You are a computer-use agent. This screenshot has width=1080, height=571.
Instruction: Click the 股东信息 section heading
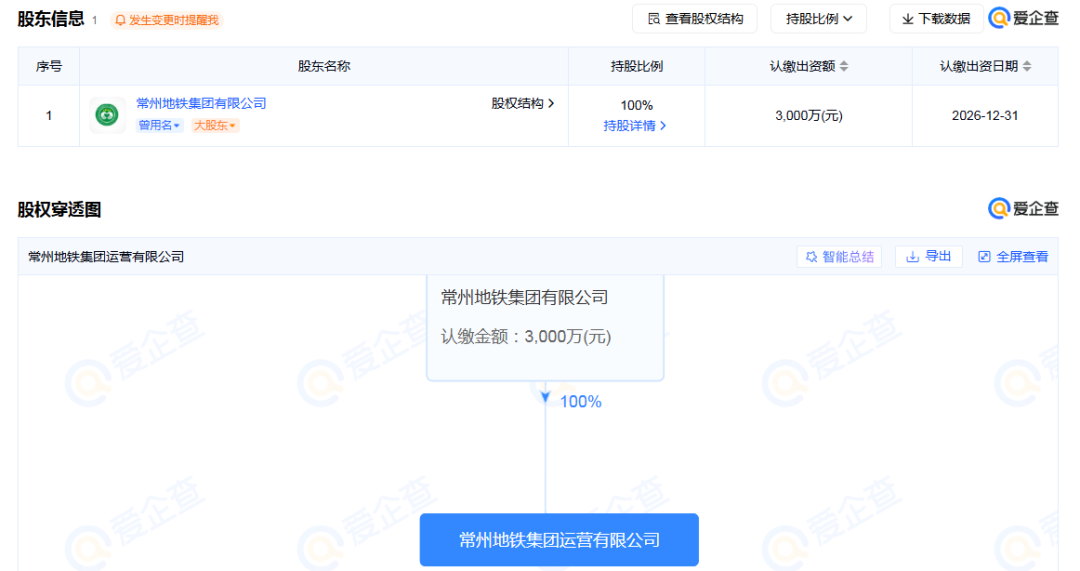tap(51, 19)
